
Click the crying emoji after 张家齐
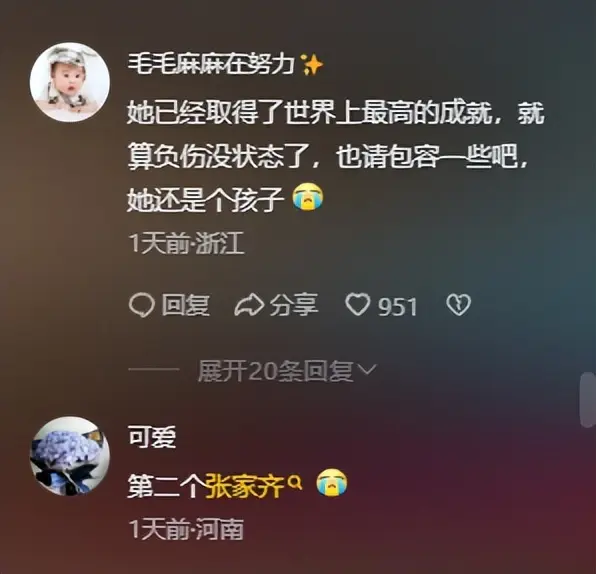click(x=332, y=482)
